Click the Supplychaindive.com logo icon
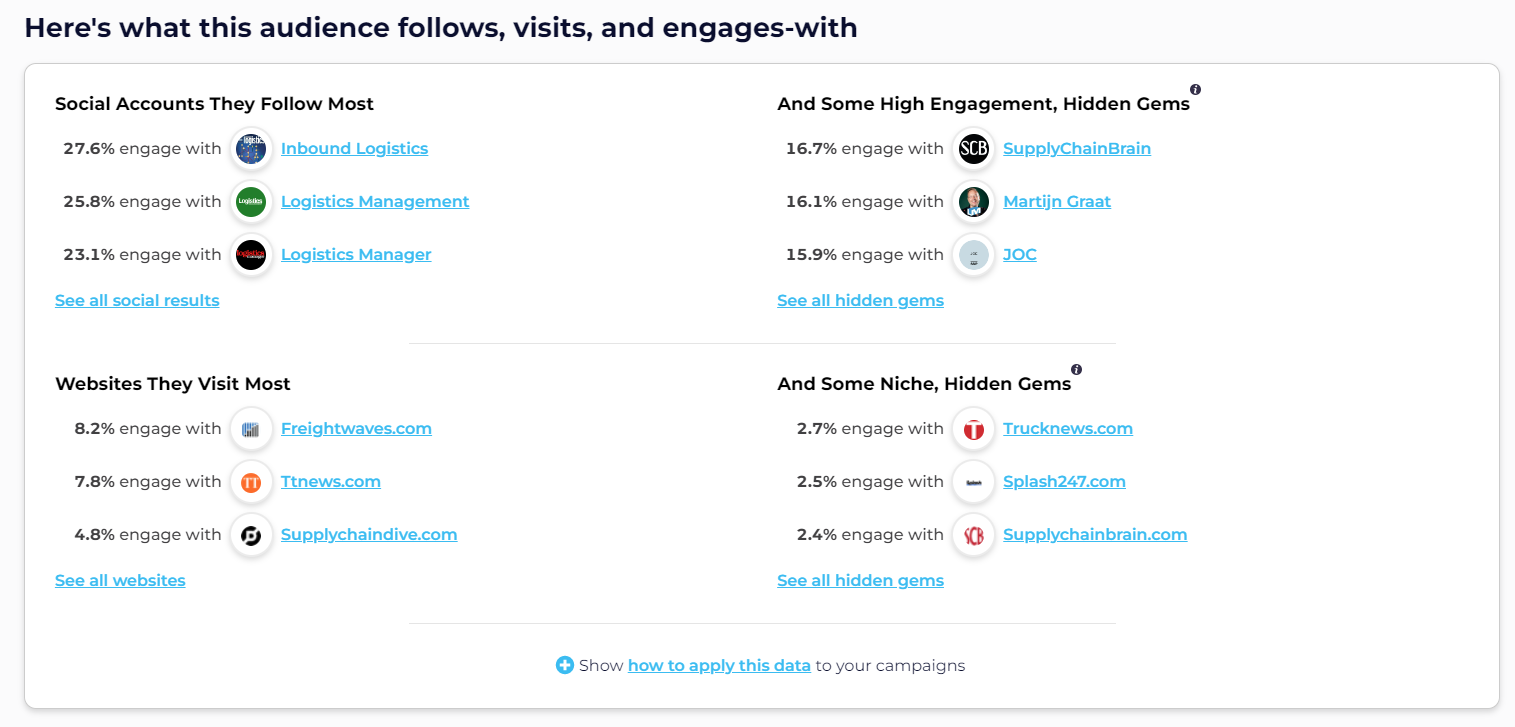The height and width of the screenshot is (727, 1515). [x=251, y=535]
